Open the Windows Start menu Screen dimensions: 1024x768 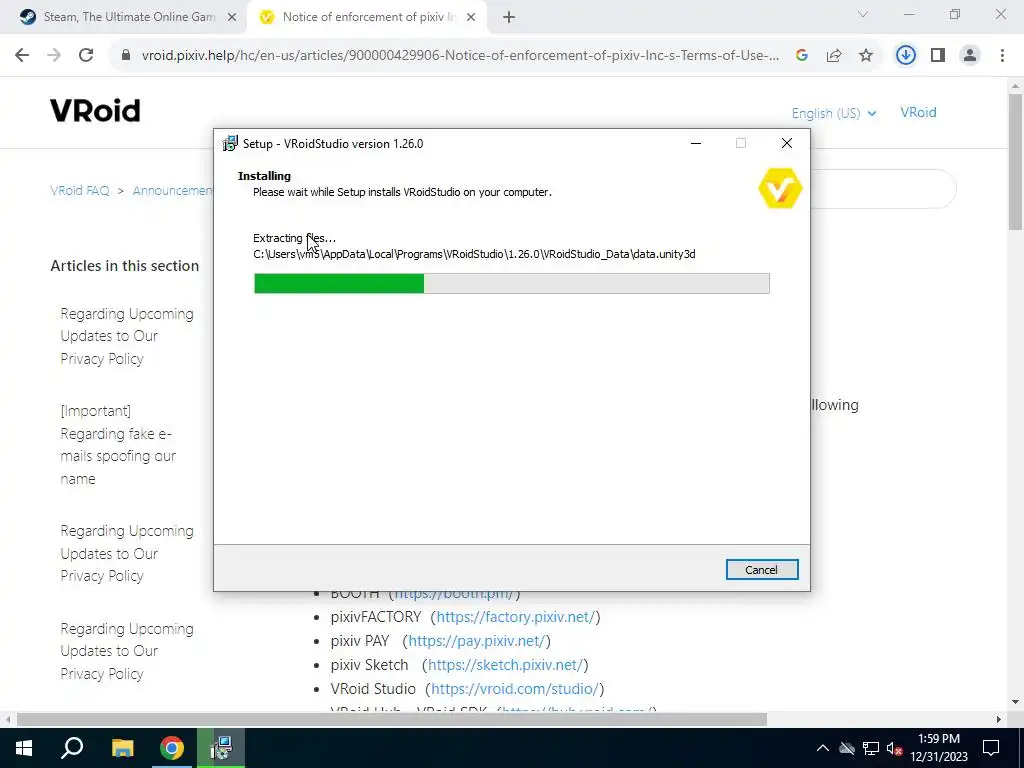24,748
